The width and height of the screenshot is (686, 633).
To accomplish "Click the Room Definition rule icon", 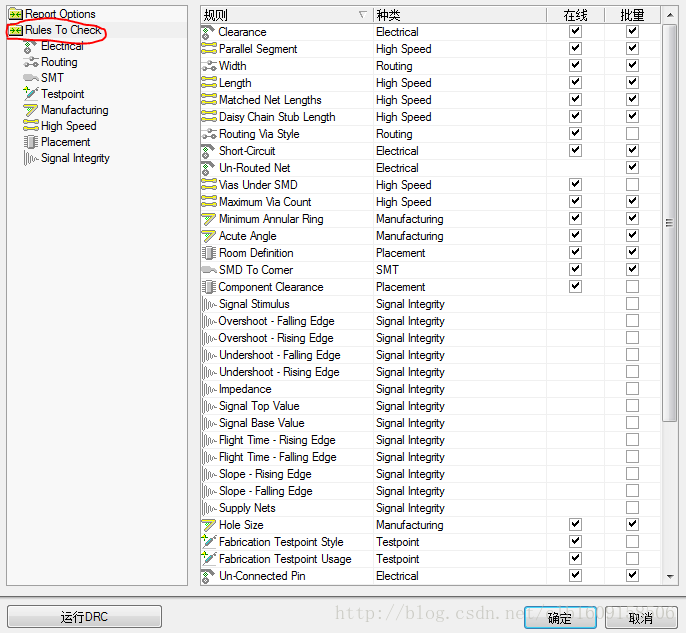I will click(x=209, y=253).
